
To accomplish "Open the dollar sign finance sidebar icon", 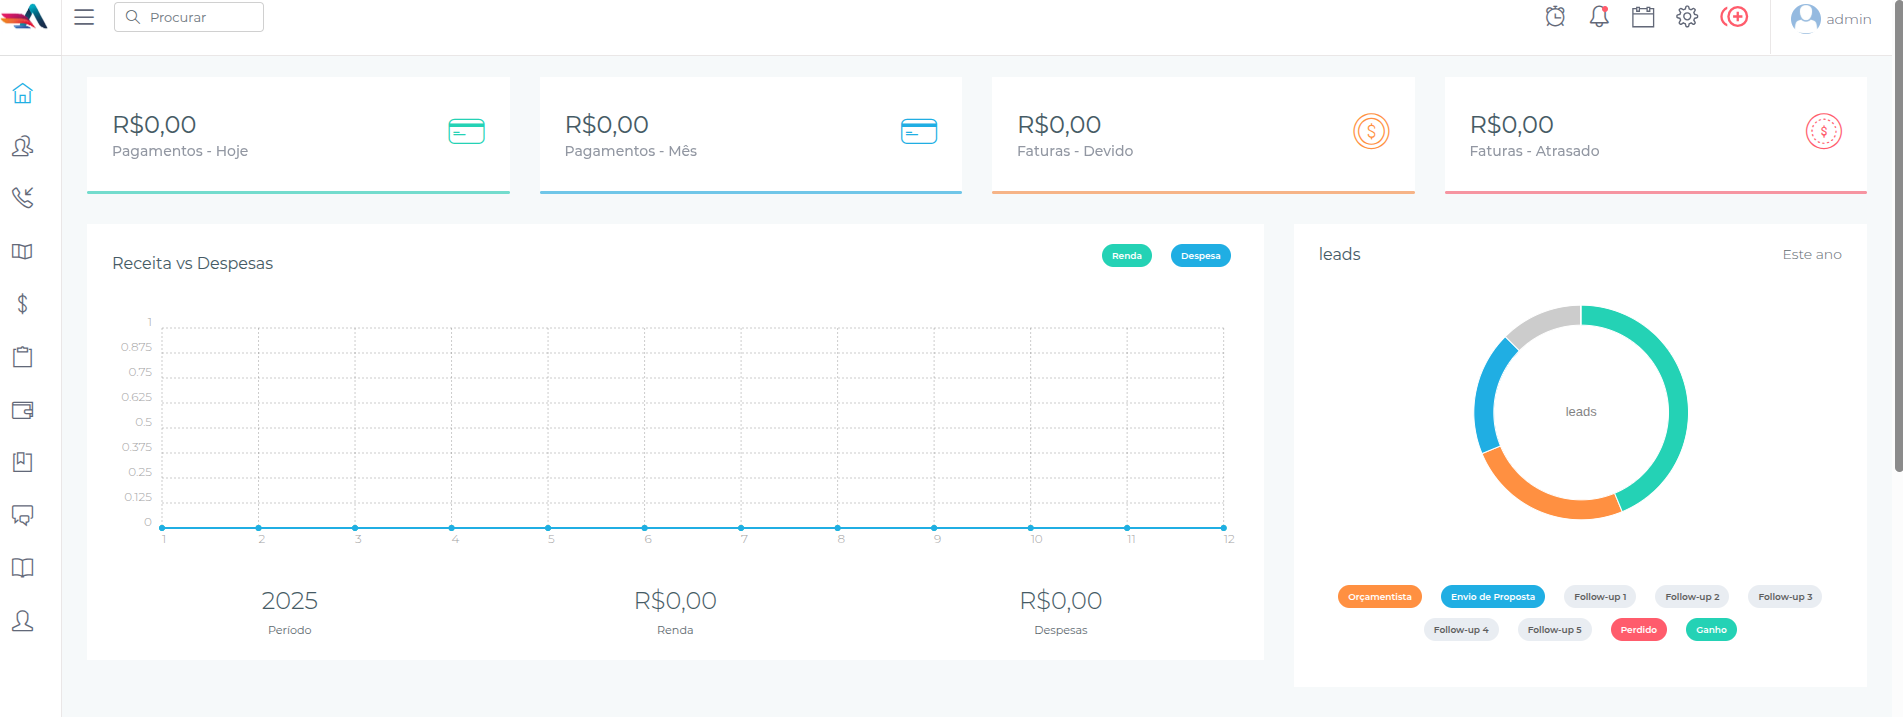I will (x=22, y=304).
